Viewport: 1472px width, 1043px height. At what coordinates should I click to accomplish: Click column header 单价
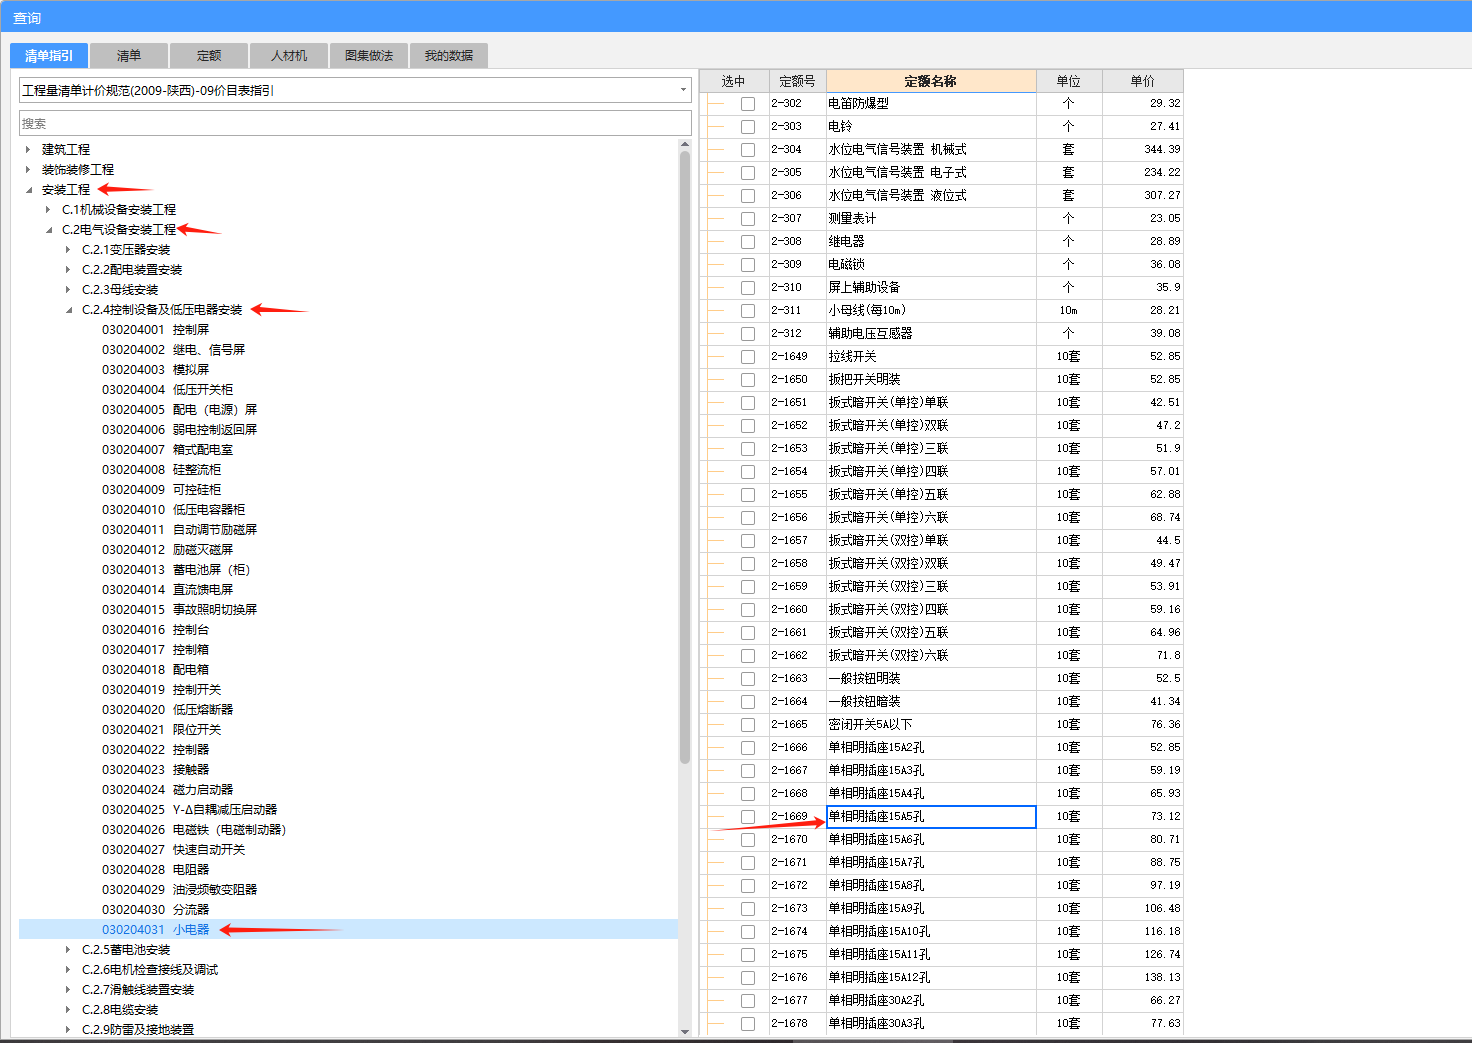pos(1143,81)
